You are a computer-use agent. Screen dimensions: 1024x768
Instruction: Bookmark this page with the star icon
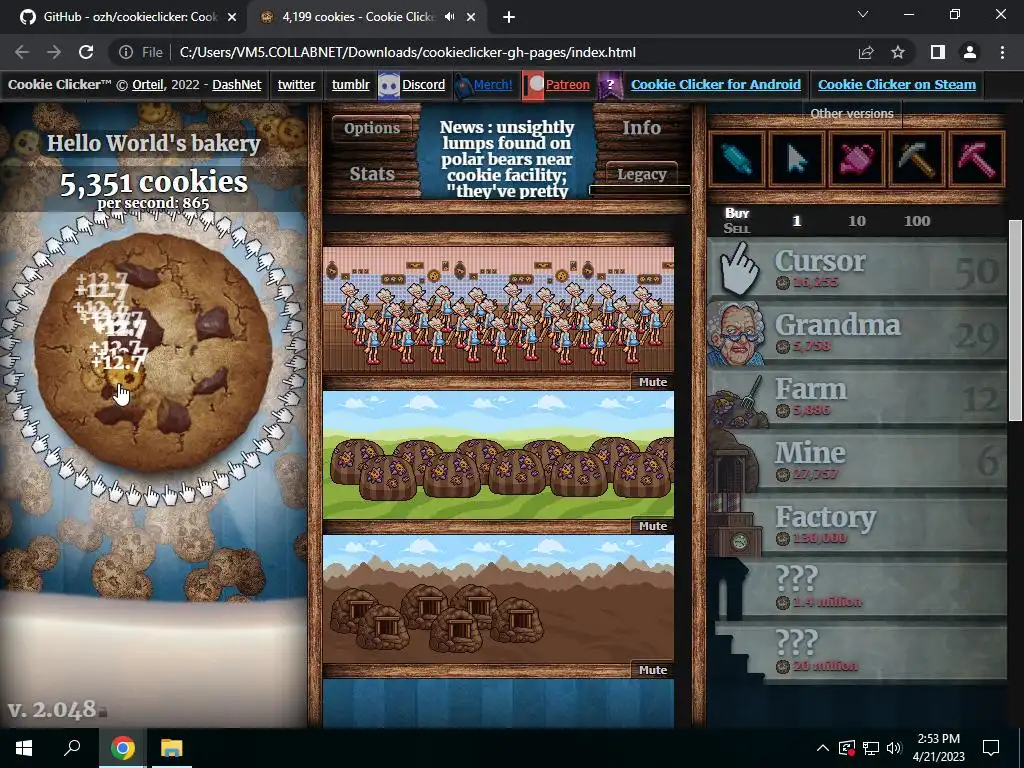pyautogui.click(x=898, y=52)
